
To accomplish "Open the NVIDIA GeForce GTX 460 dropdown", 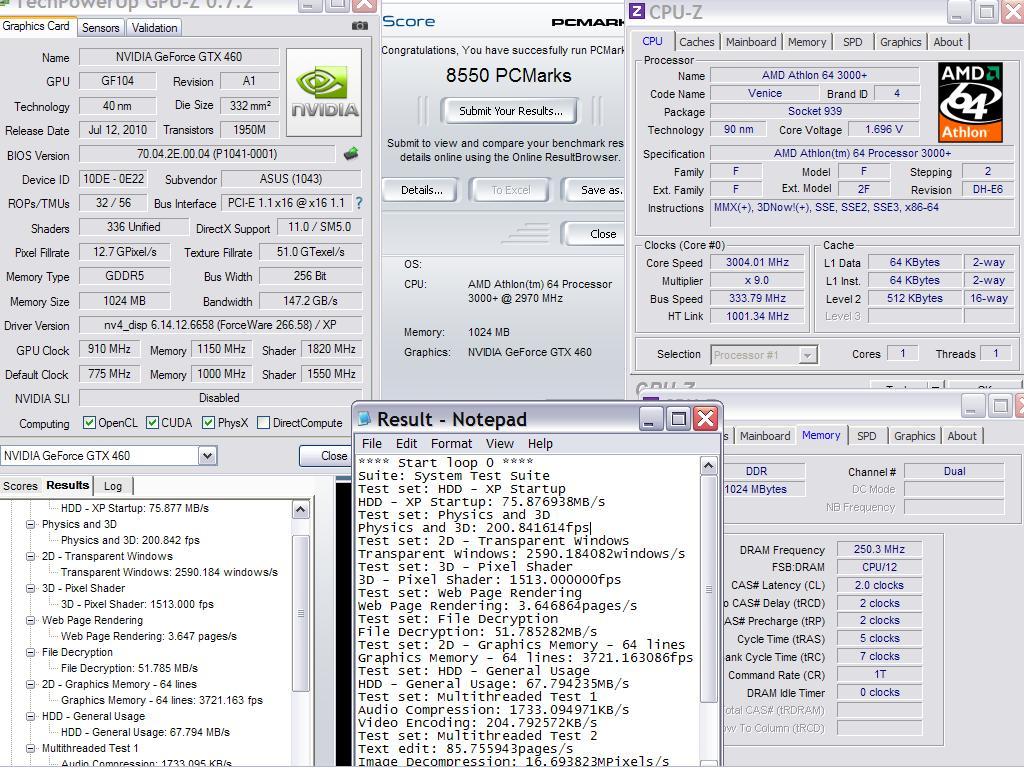I will coord(207,456).
